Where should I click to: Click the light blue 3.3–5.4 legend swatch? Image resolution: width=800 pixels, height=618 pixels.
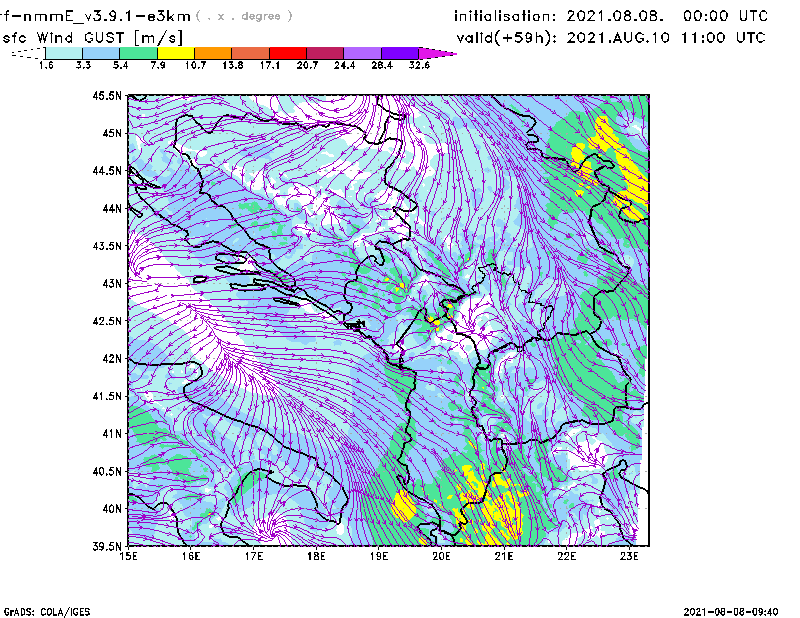point(101,53)
